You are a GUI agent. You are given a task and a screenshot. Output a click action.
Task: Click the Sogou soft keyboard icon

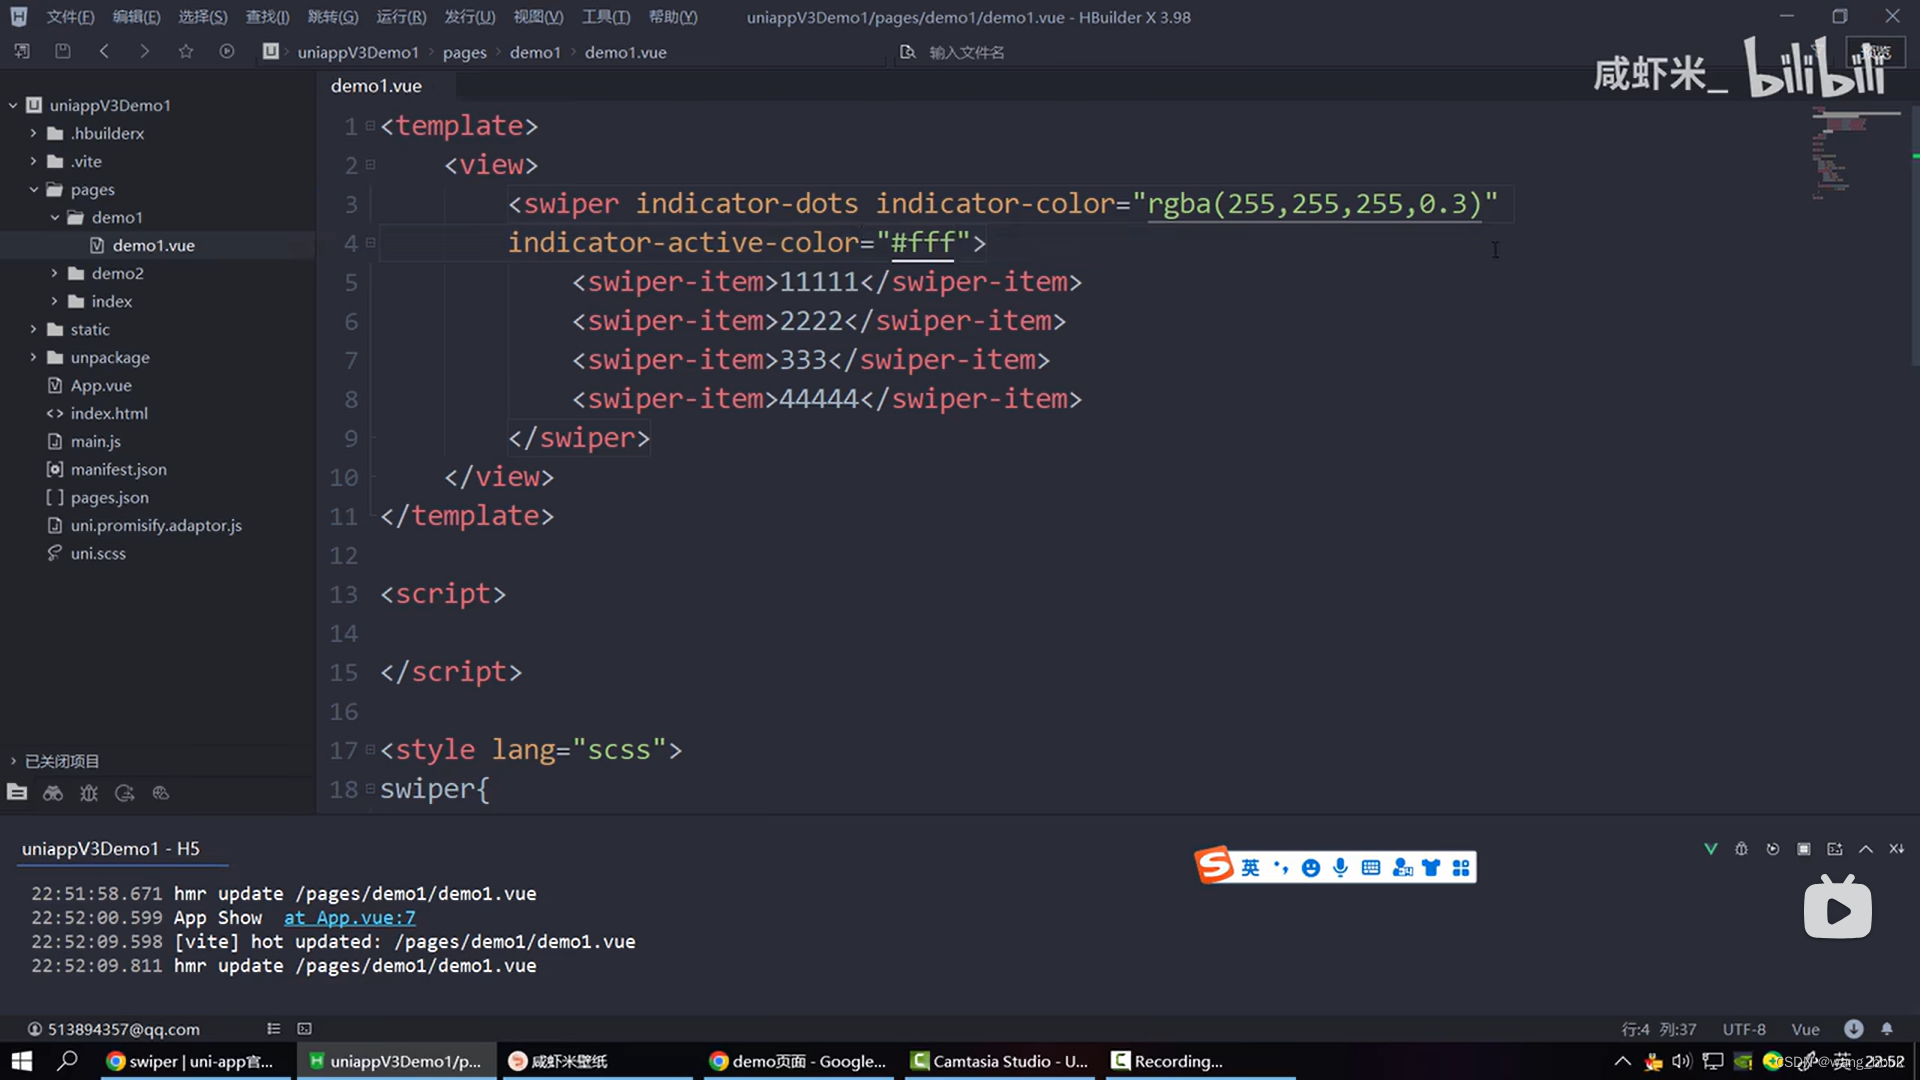click(1371, 868)
